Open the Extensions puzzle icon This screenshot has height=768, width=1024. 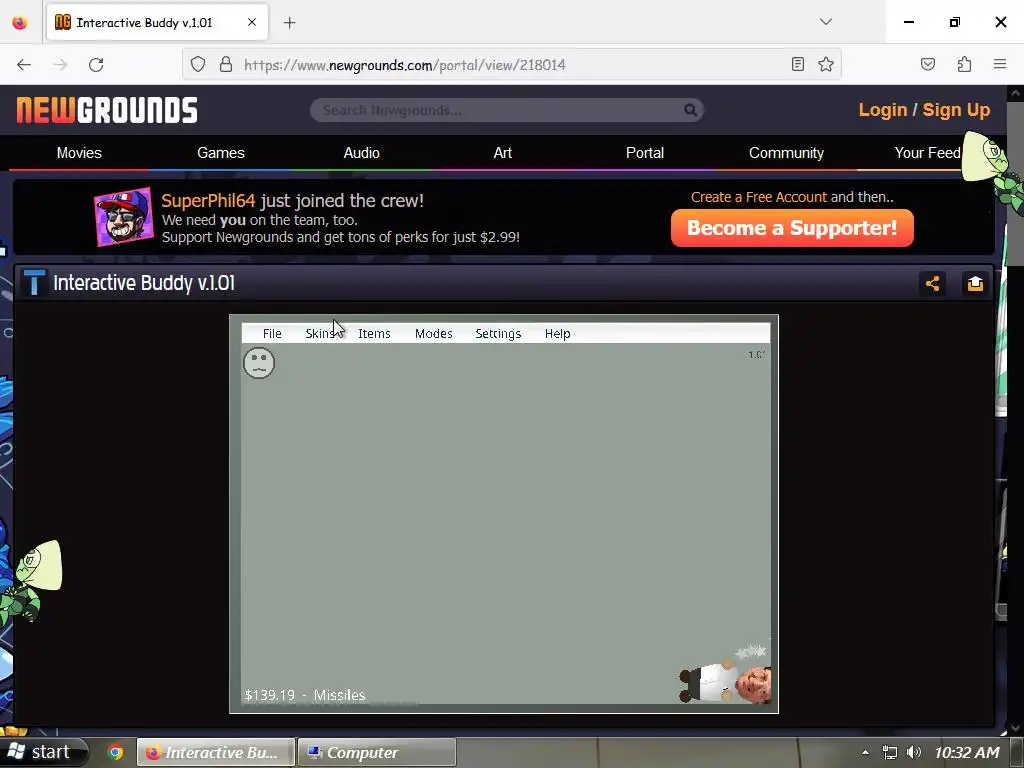965,64
